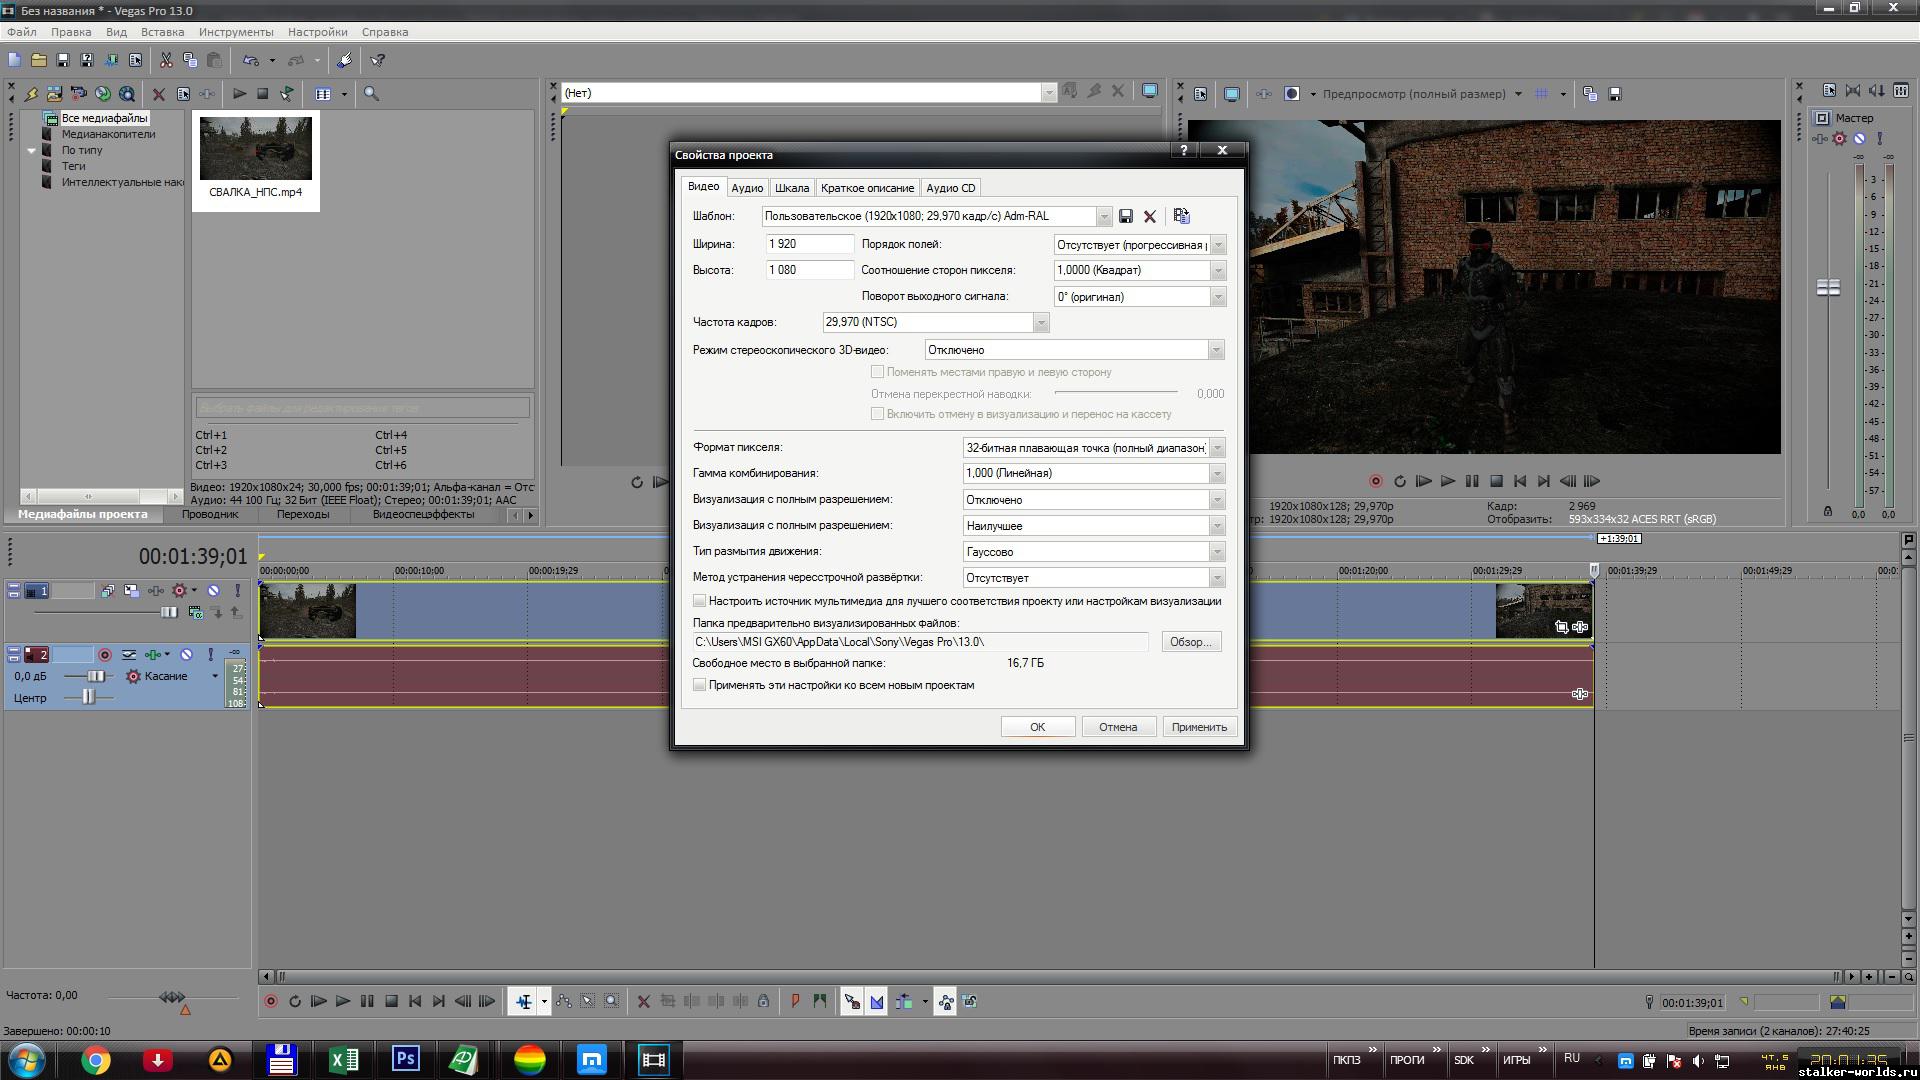Open the Pixel format dropdown
The width and height of the screenshot is (1920, 1080).
click(x=1217, y=448)
